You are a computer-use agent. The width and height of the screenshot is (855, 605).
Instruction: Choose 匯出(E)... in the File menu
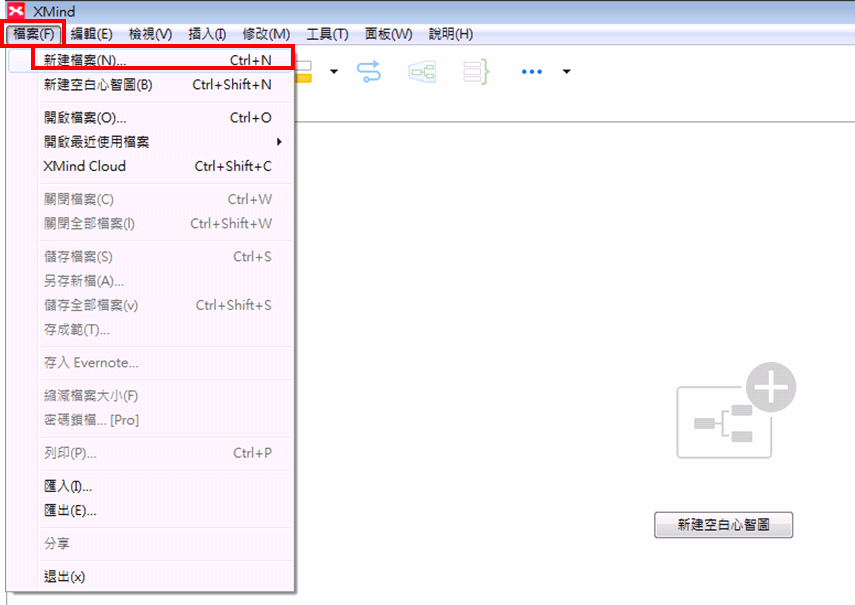point(70,511)
